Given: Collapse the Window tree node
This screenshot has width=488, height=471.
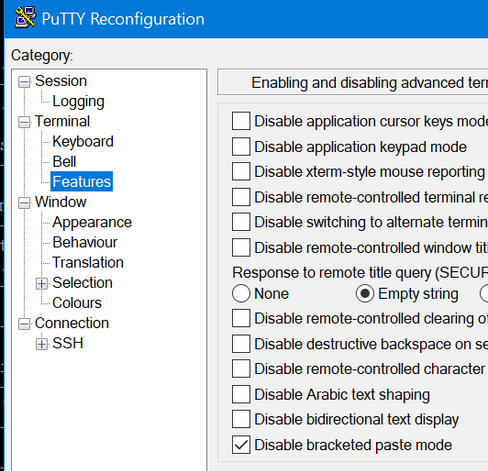Looking at the screenshot, I should point(24,202).
